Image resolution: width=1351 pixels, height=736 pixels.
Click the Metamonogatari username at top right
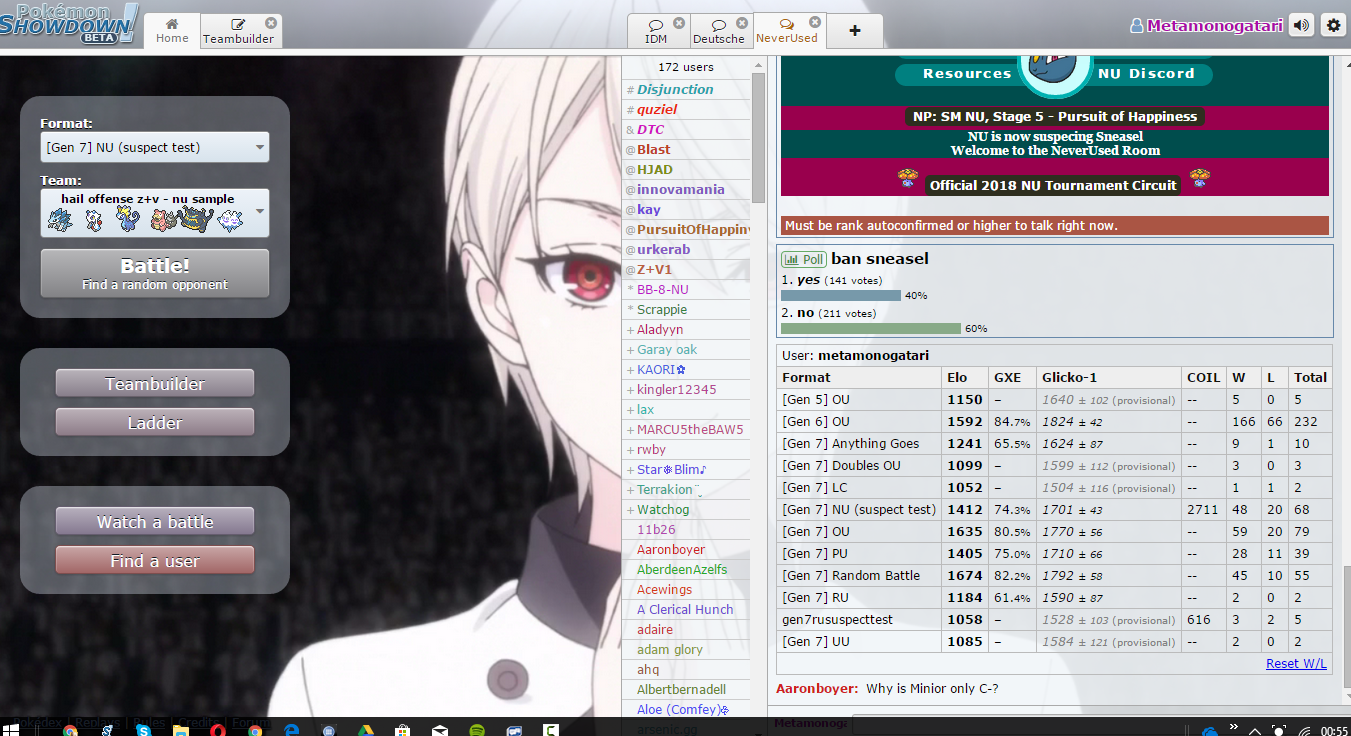[1214, 26]
